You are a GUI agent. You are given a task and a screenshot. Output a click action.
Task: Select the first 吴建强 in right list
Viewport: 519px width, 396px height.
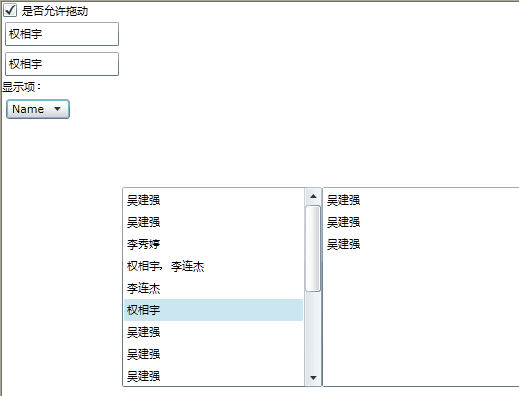coord(421,200)
